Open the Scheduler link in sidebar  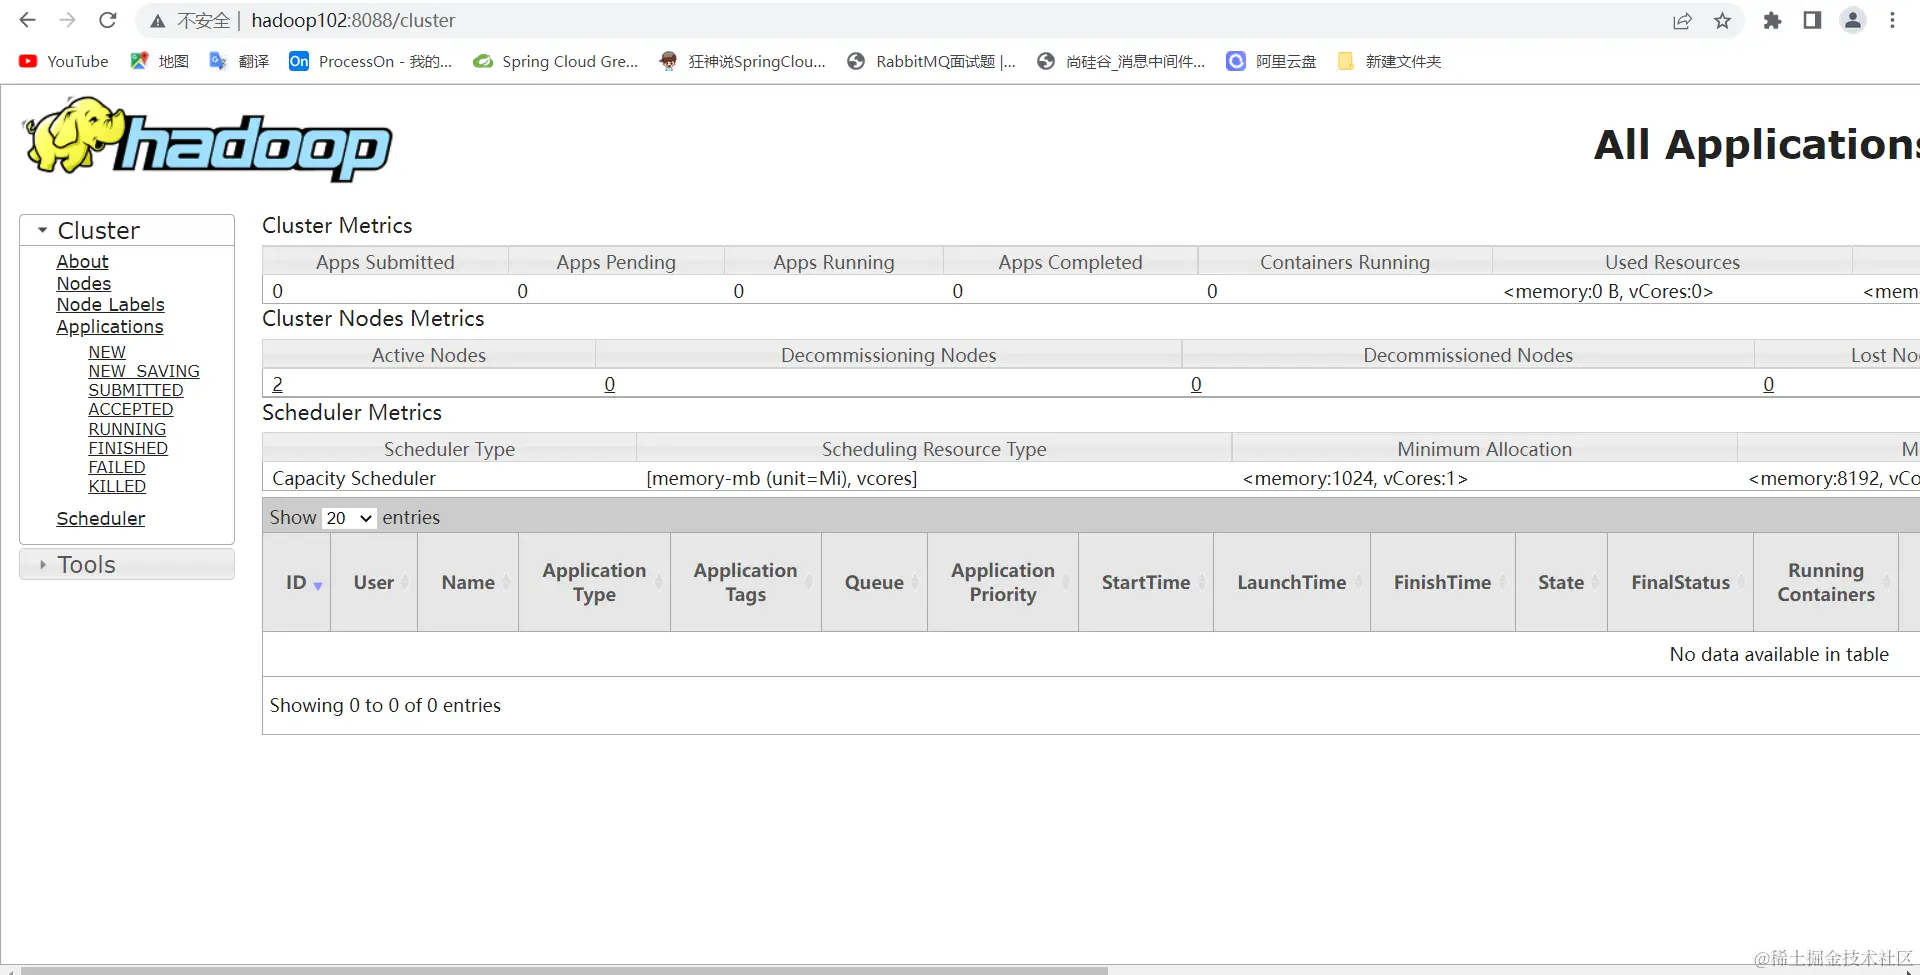100,518
